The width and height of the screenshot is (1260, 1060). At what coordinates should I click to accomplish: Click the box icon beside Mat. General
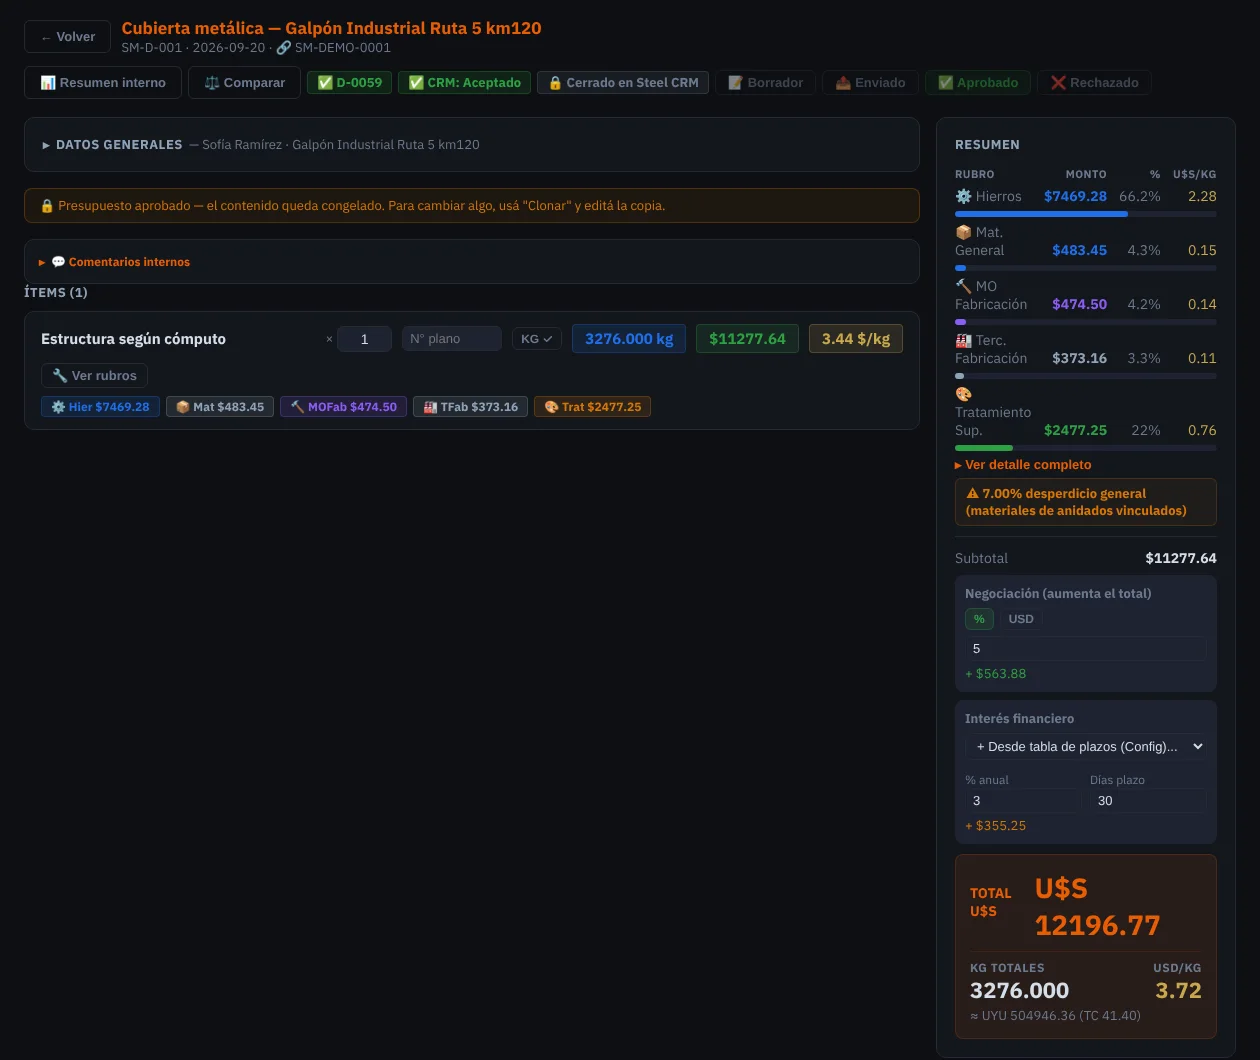pos(963,233)
